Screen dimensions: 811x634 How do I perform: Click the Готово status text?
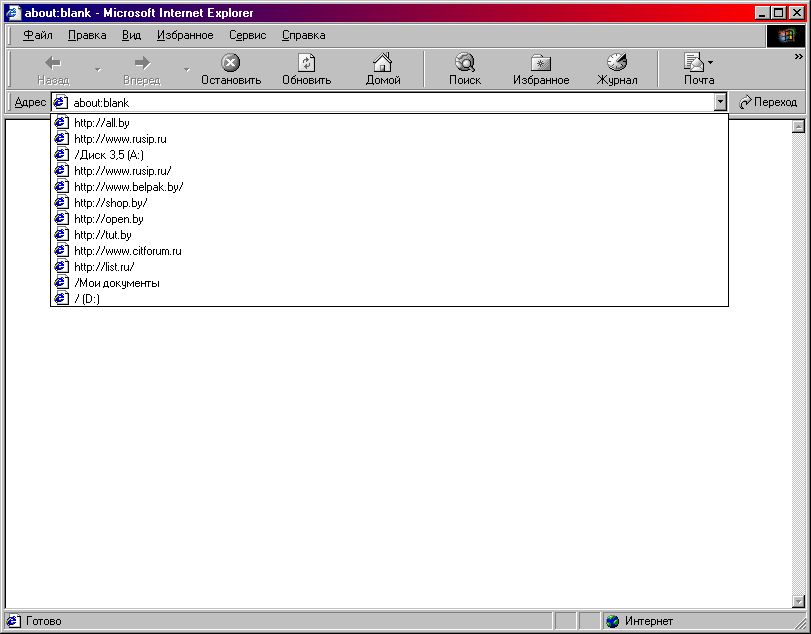(x=43, y=621)
